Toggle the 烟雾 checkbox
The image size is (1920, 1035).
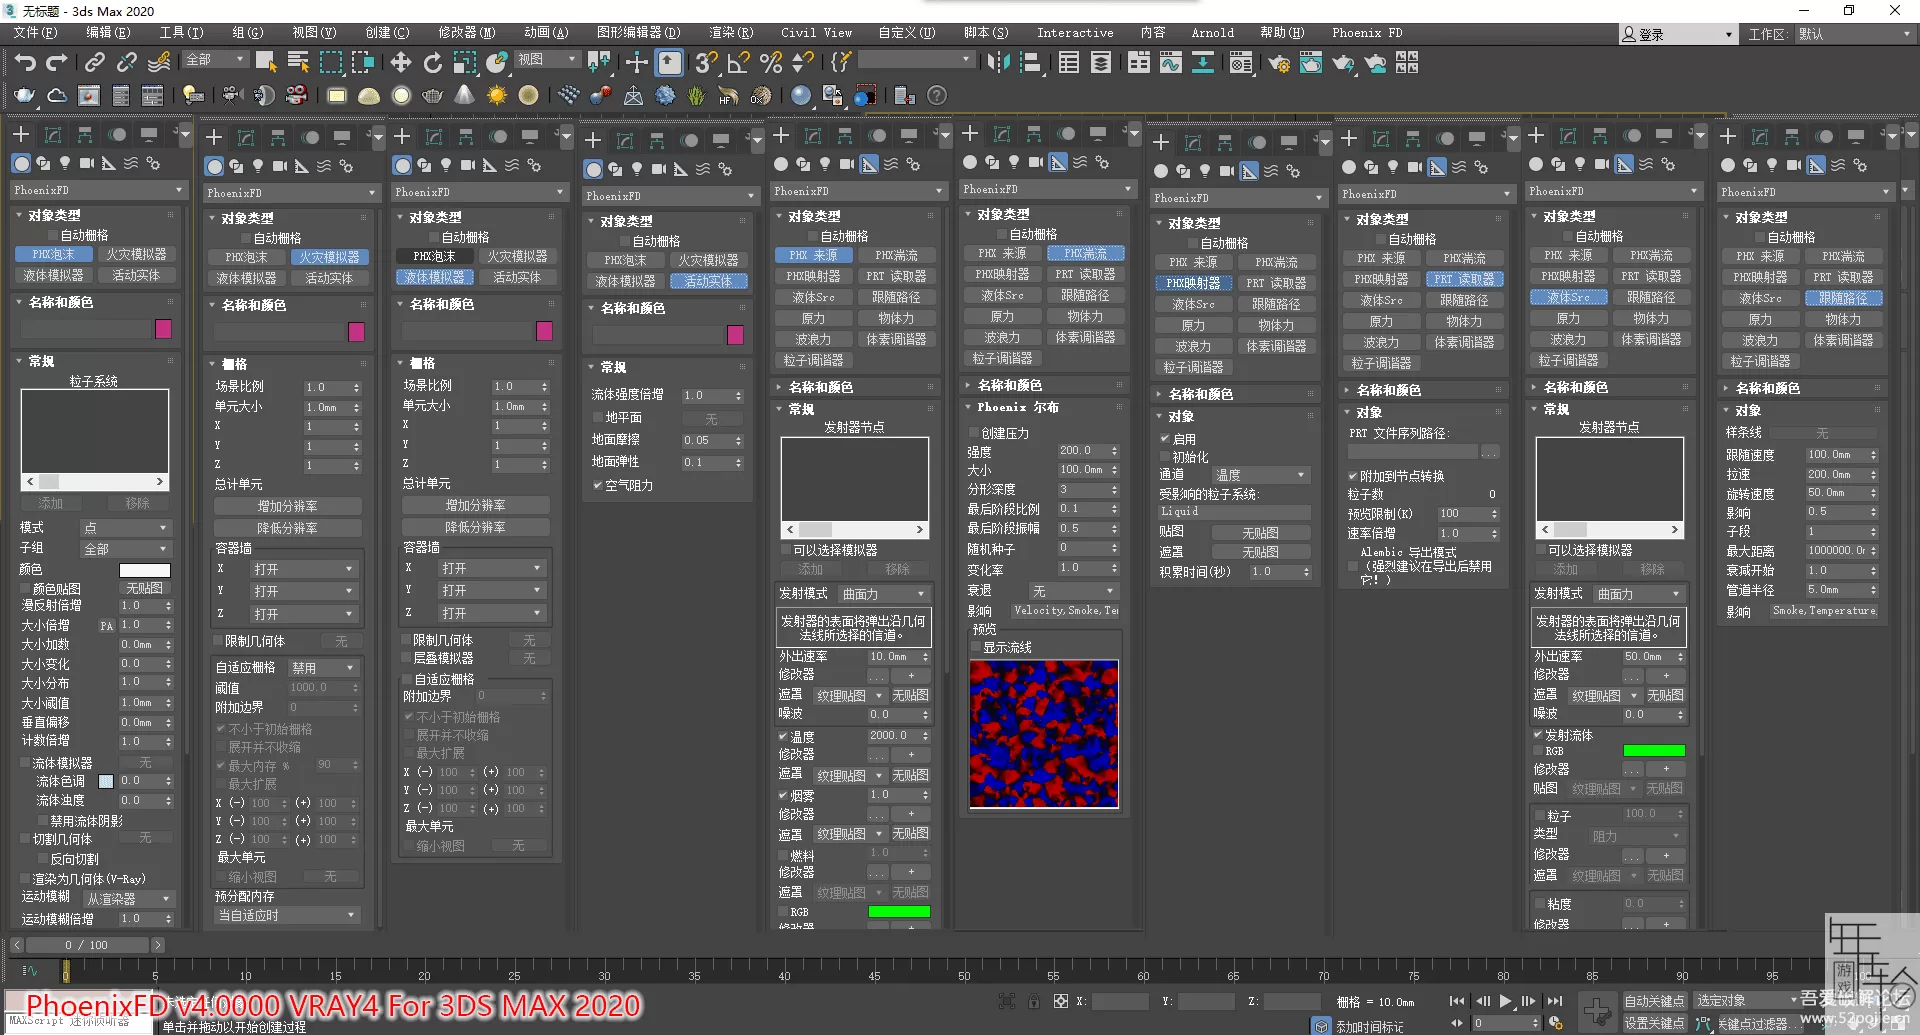click(x=783, y=796)
